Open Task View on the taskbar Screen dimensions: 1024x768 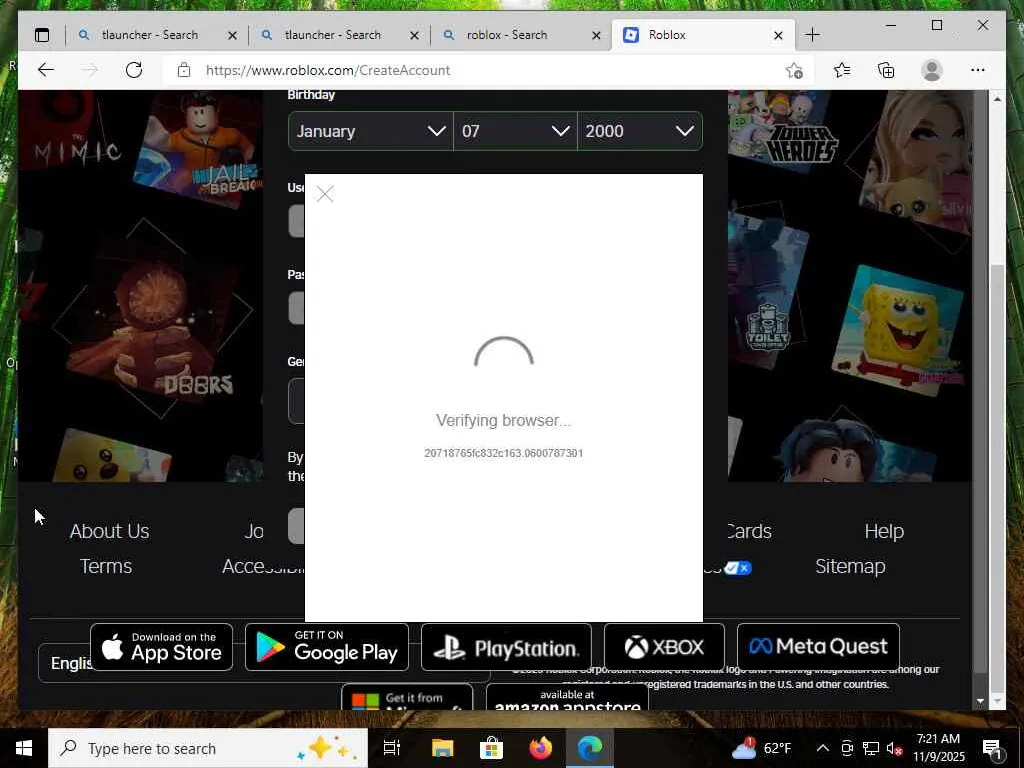click(392, 748)
